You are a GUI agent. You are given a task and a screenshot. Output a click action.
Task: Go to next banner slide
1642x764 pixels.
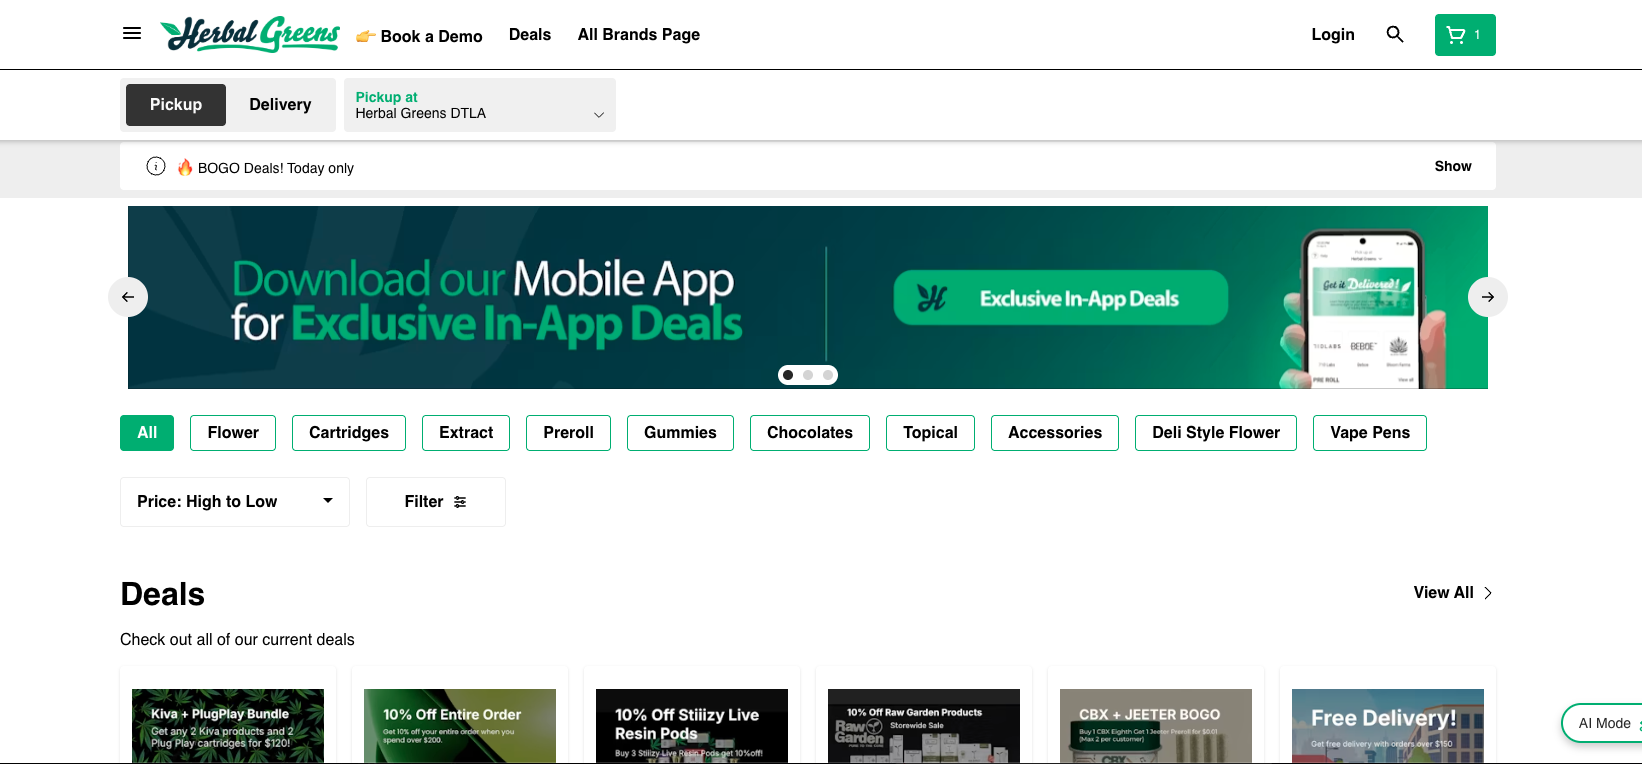coord(1488,297)
